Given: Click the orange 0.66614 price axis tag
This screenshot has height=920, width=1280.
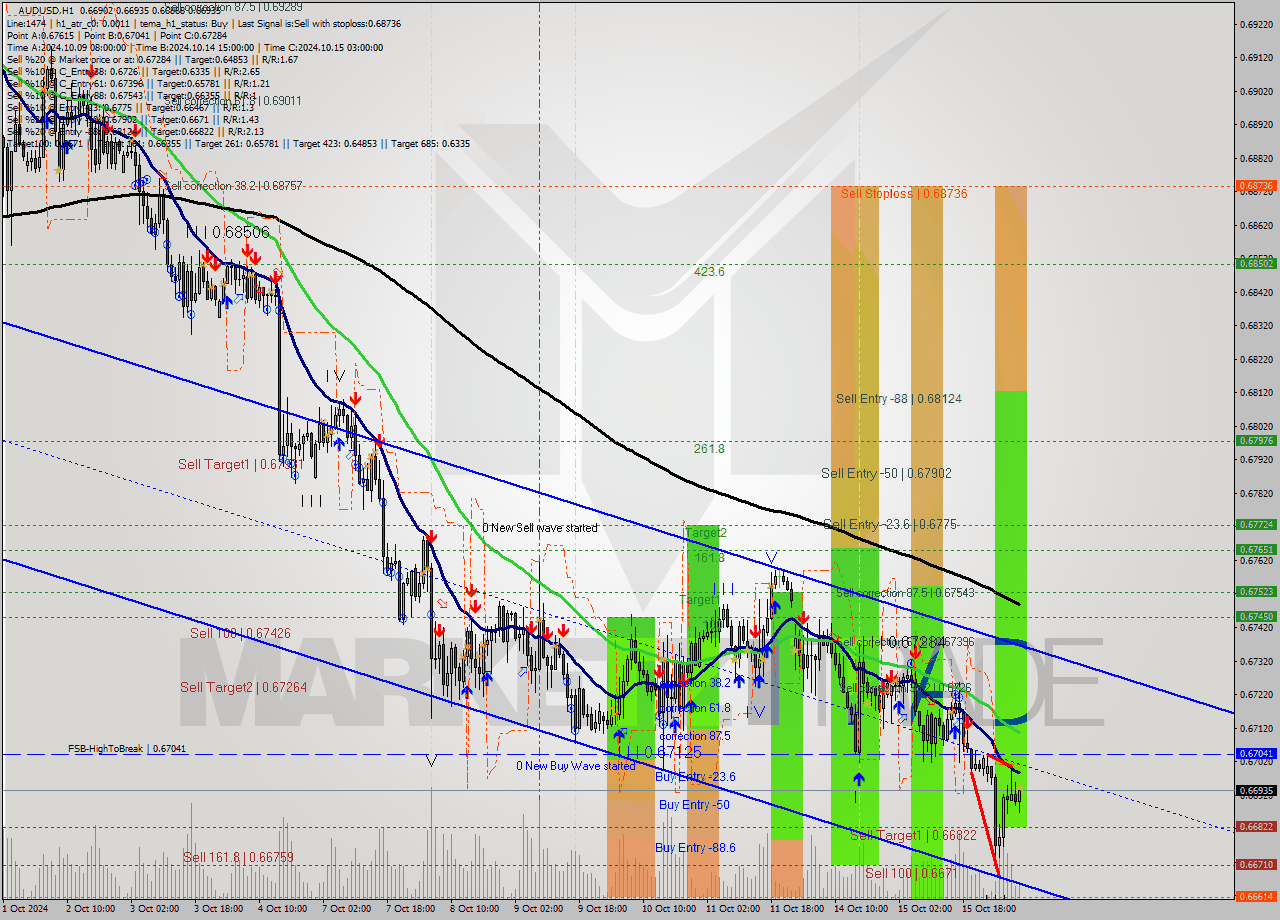Looking at the screenshot, I should (1256, 897).
